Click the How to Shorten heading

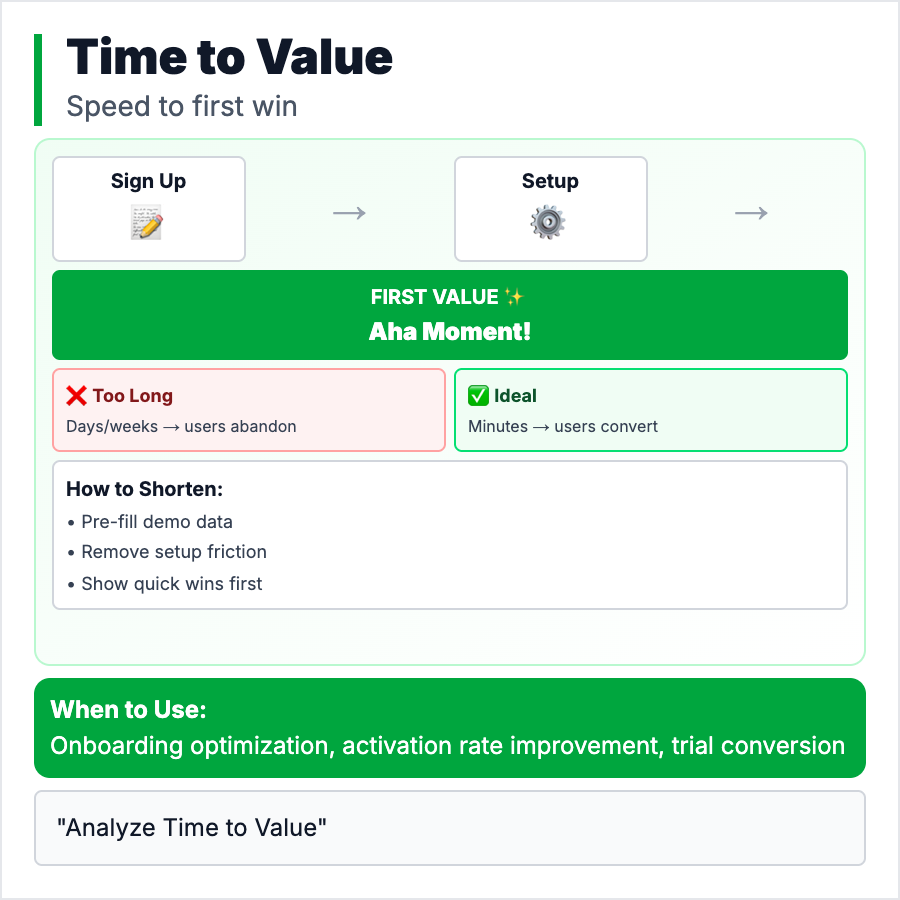[144, 489]
